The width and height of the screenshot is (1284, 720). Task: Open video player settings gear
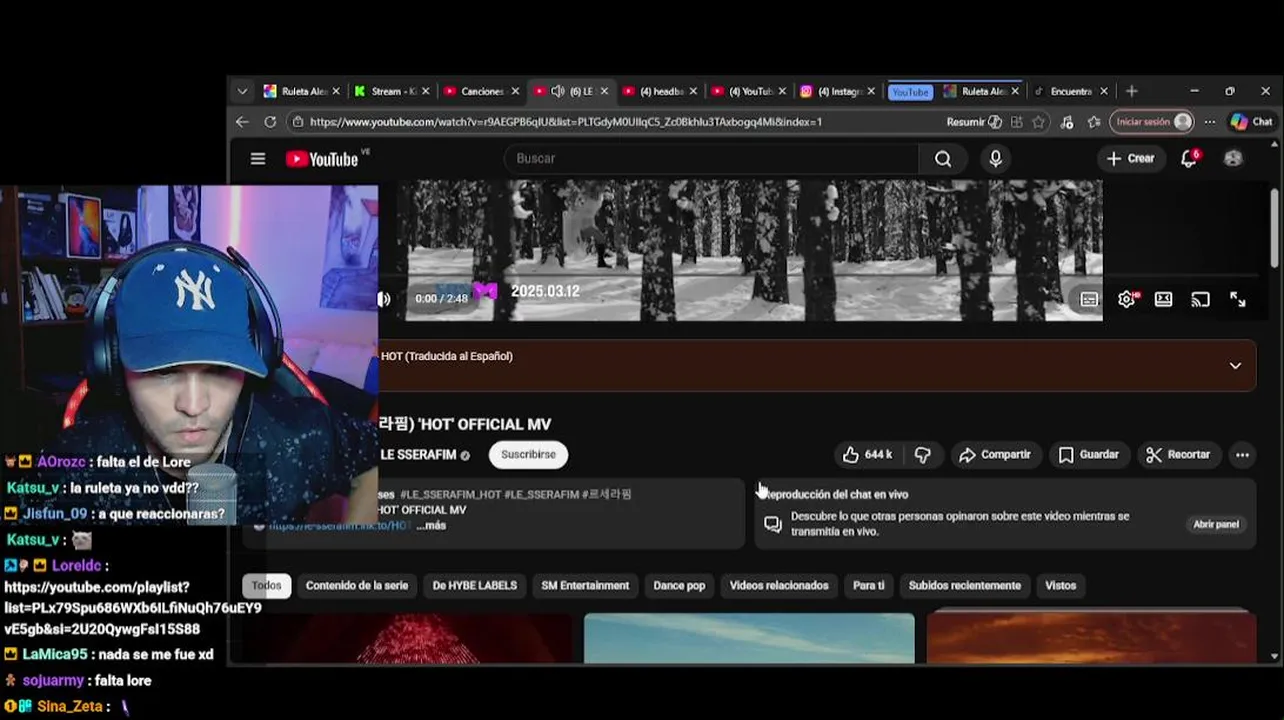tap(1127, 299)
